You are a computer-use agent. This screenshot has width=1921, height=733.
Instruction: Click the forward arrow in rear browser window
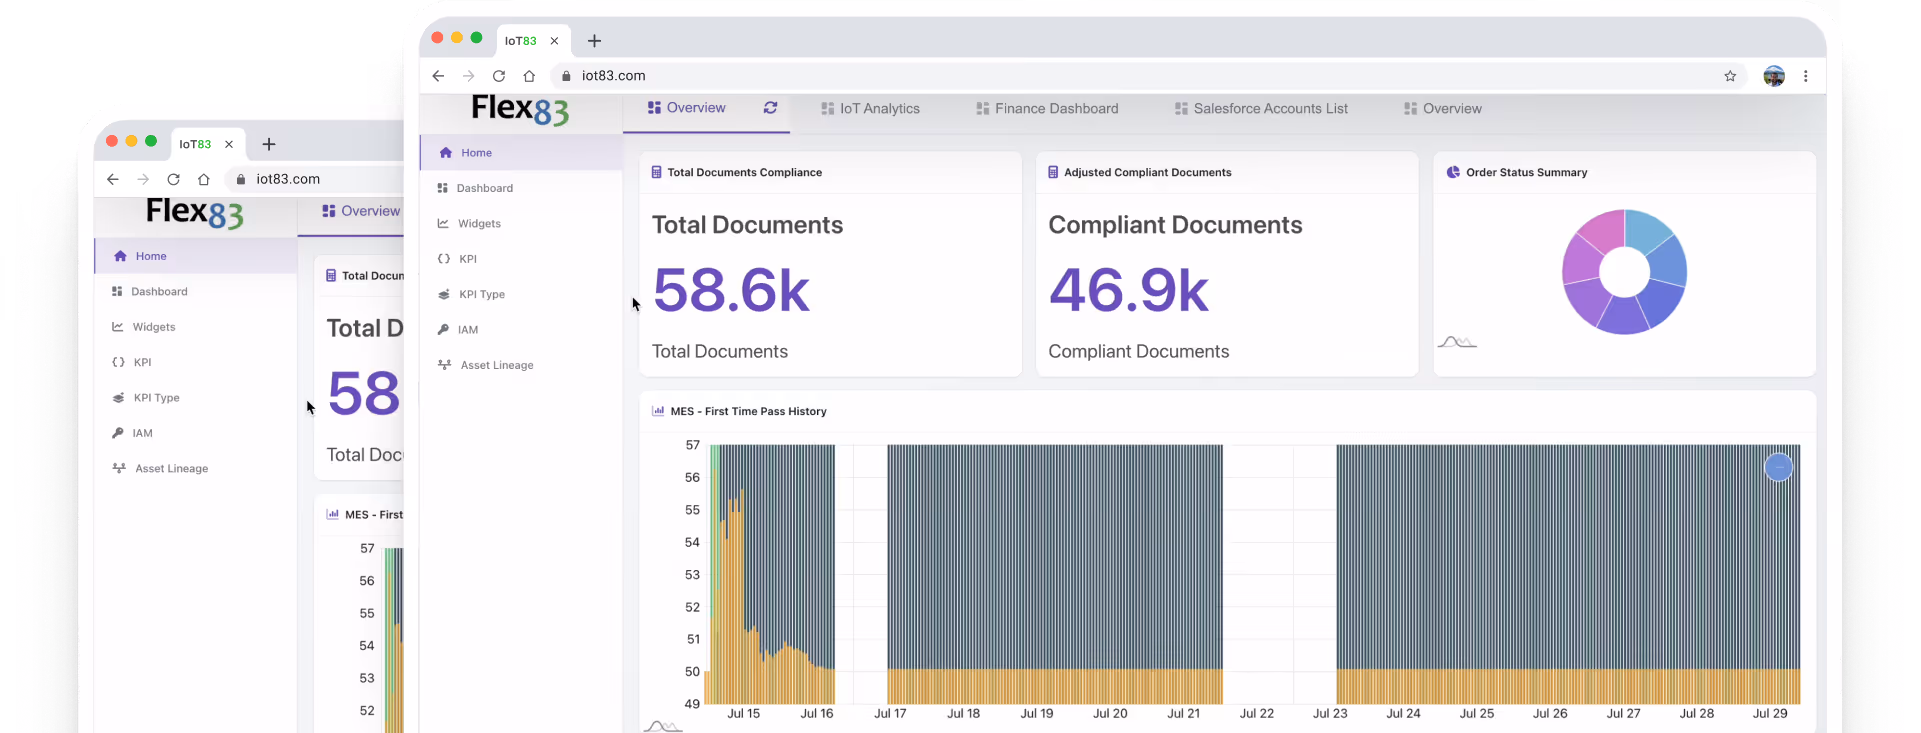pyautogui.click(x=143, y=179)
